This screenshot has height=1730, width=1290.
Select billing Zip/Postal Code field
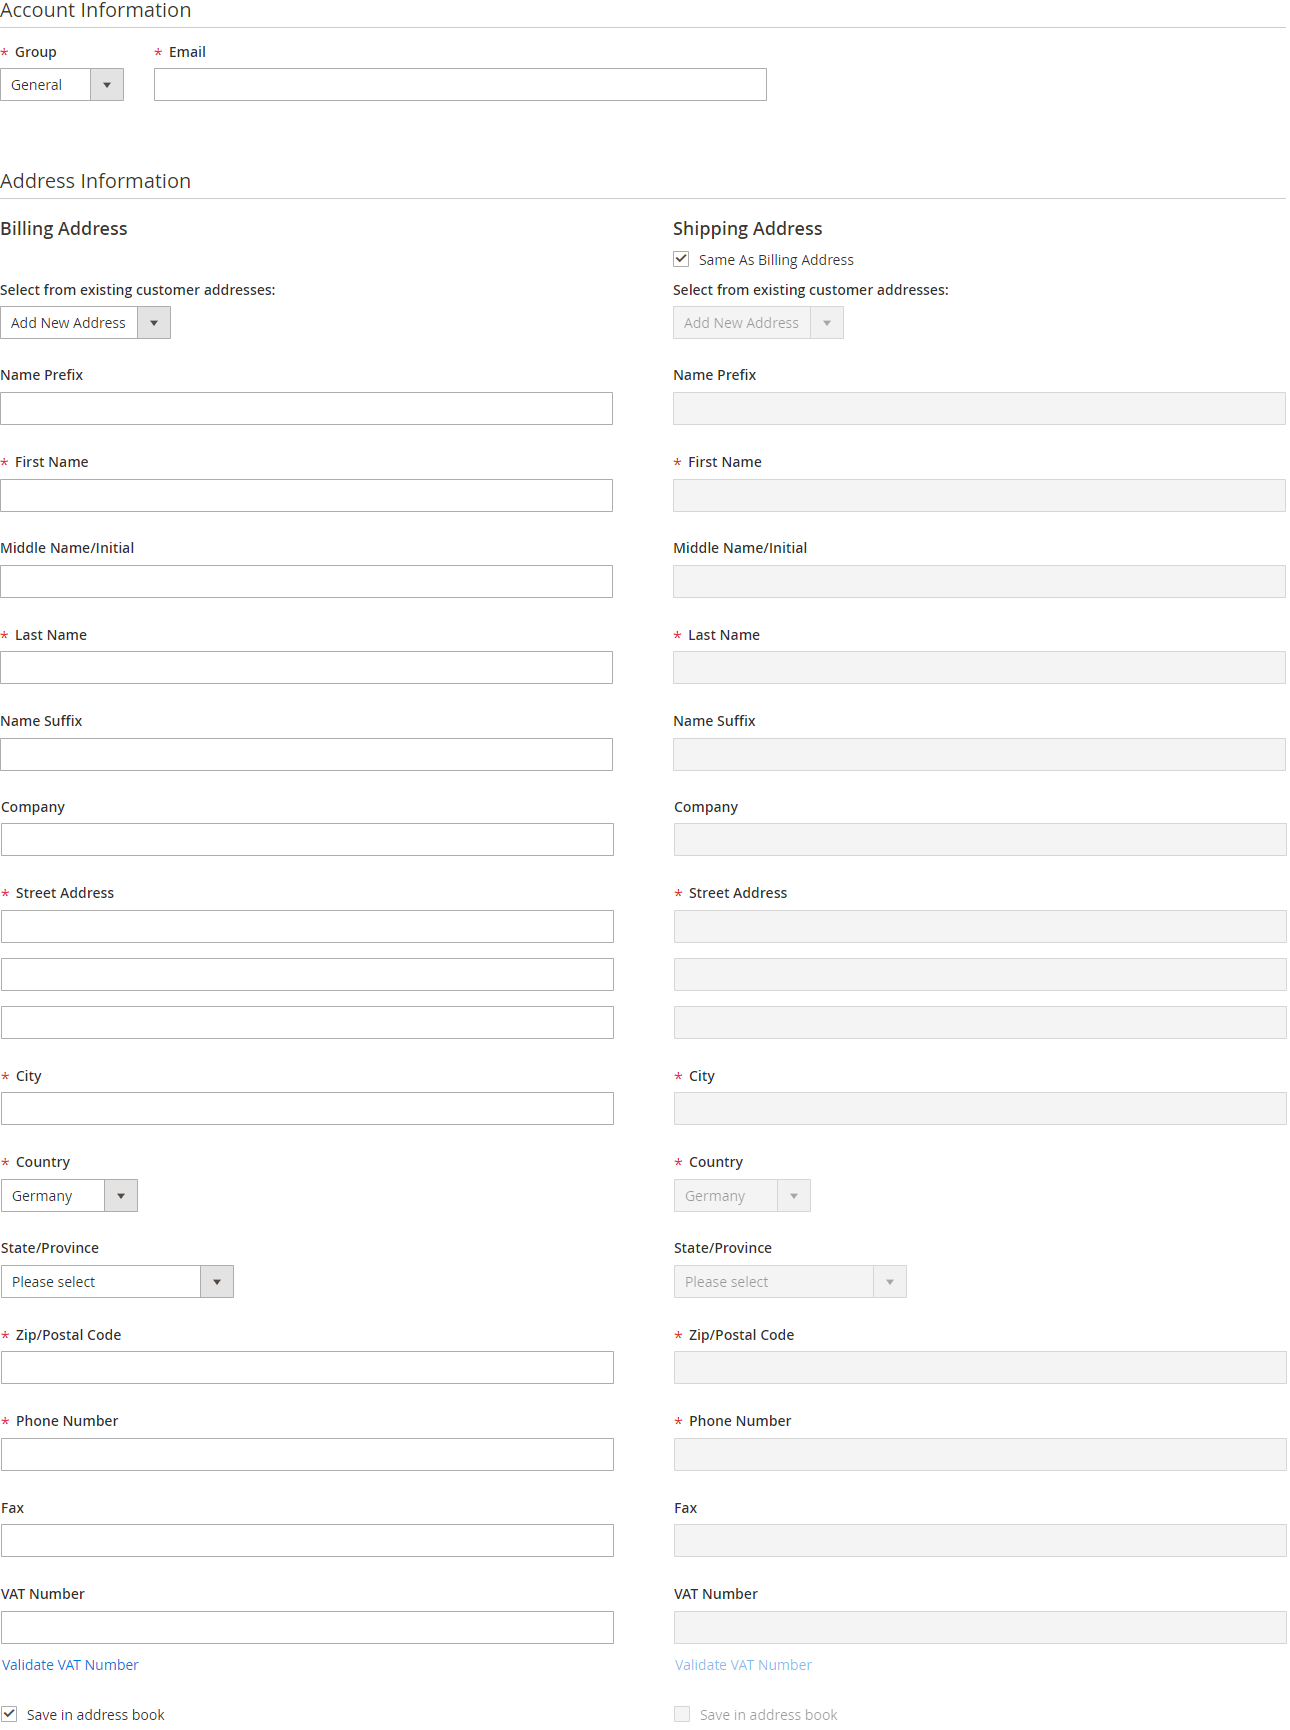coord(307,1368)
